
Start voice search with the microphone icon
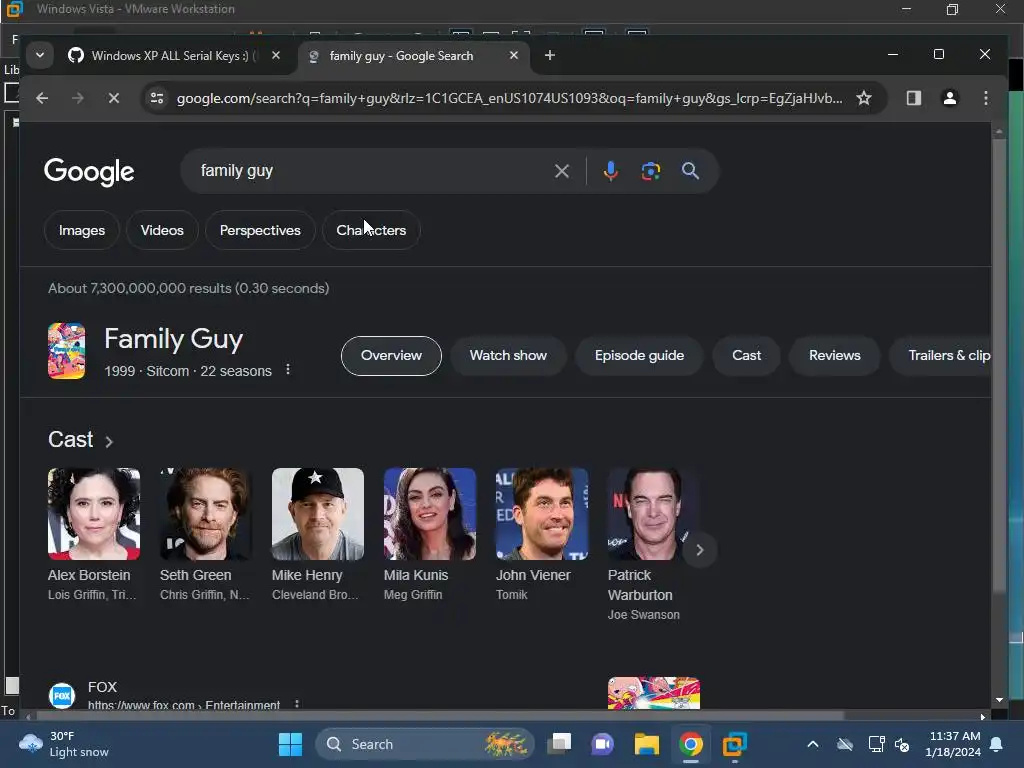(611, 171)
